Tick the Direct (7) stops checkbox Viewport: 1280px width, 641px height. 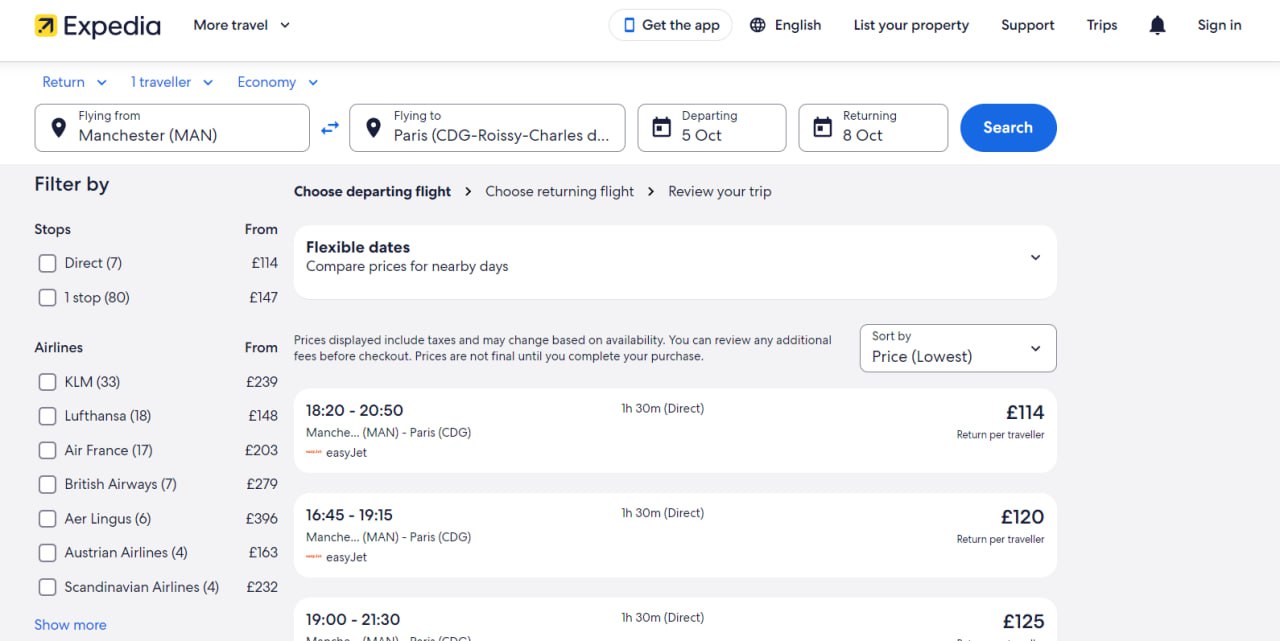coord(47,263)
